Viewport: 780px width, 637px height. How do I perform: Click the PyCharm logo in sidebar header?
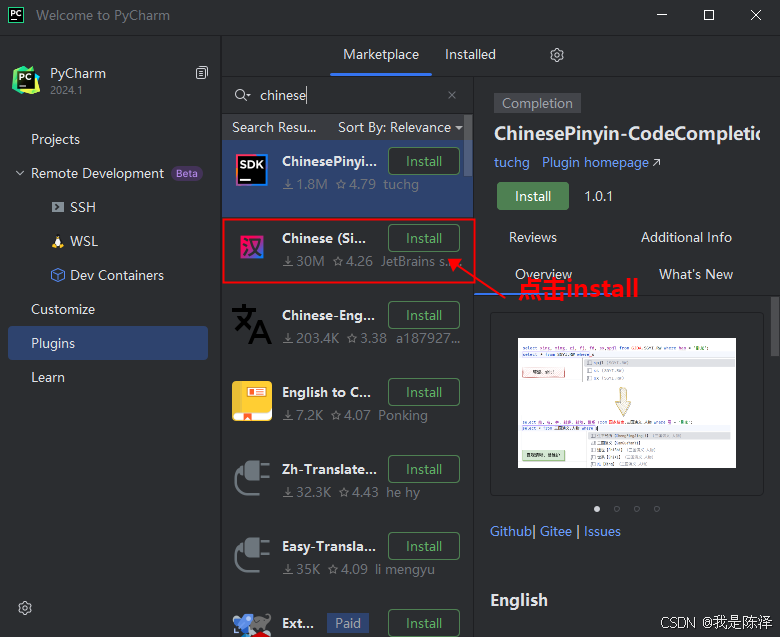tap(26, 80)
